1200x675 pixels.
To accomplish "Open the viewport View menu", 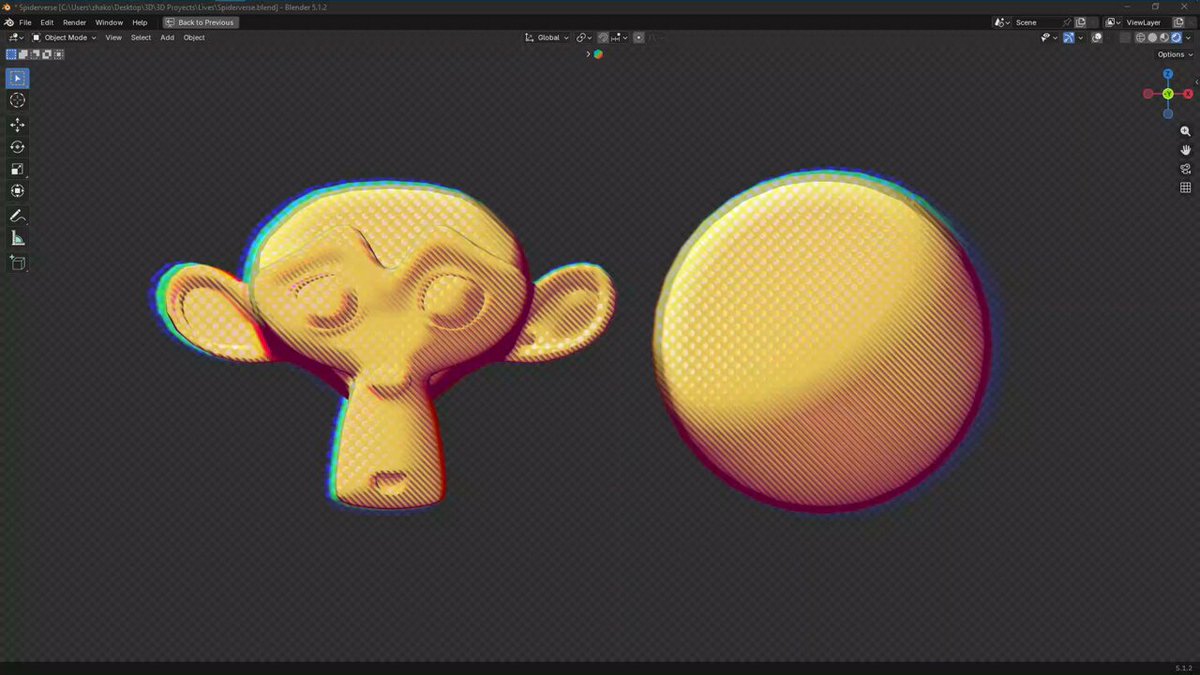I will [x=114, y=38].
